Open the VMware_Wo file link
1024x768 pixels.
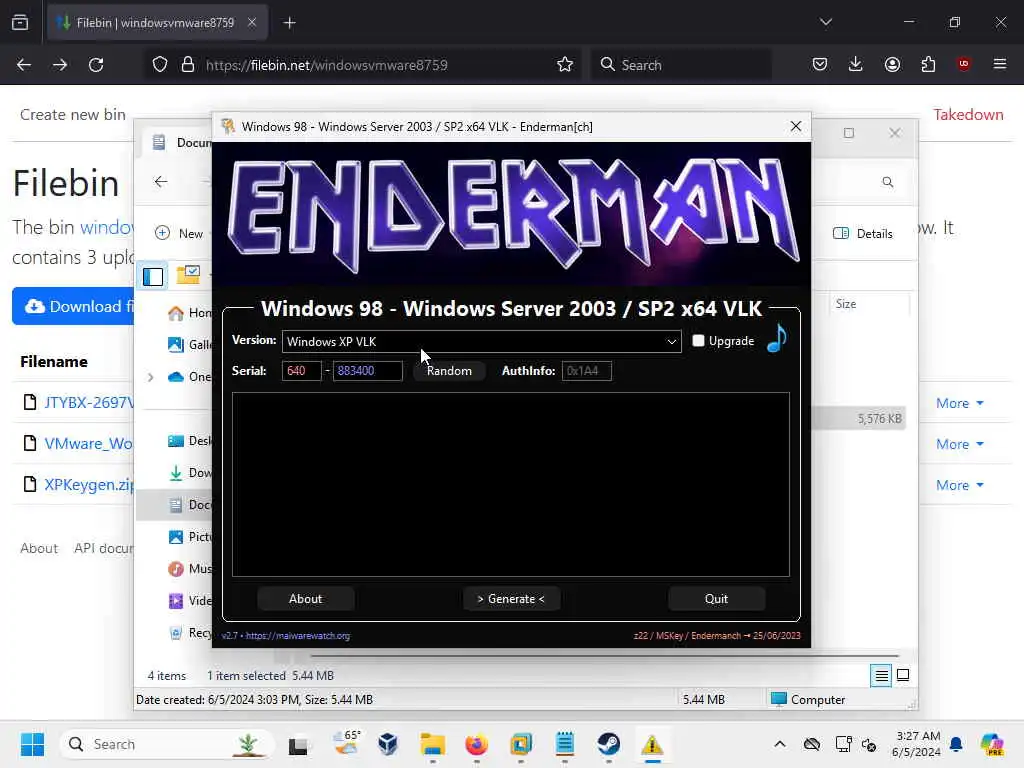[x=89, y=443]
